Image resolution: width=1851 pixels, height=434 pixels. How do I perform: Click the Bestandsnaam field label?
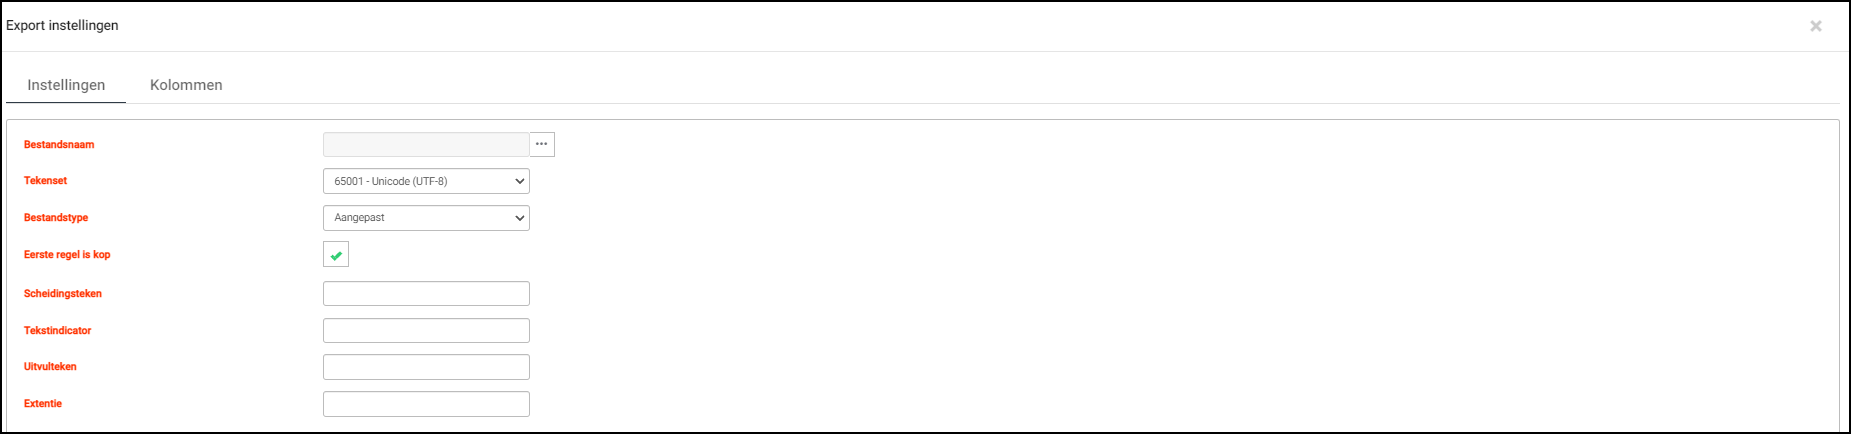tap(59, 145)
